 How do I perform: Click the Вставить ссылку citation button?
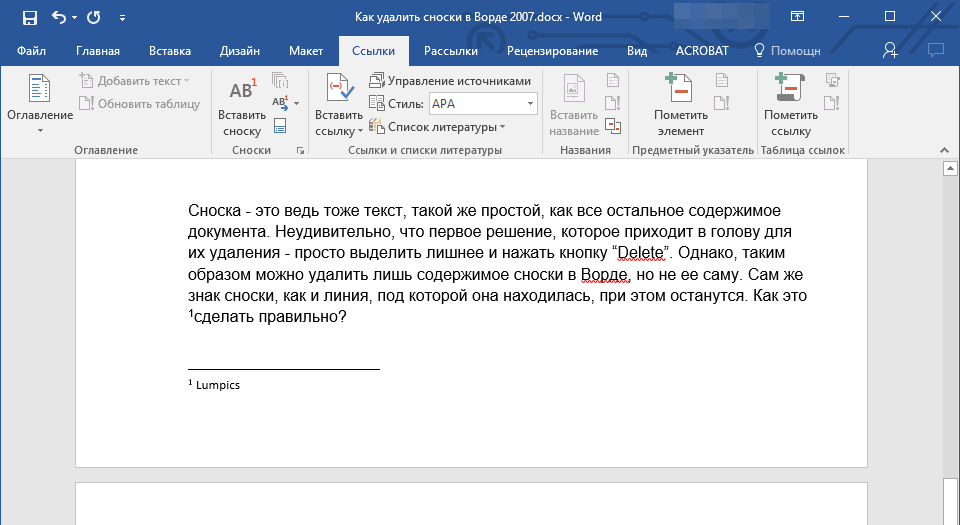(x=339, y=107)
